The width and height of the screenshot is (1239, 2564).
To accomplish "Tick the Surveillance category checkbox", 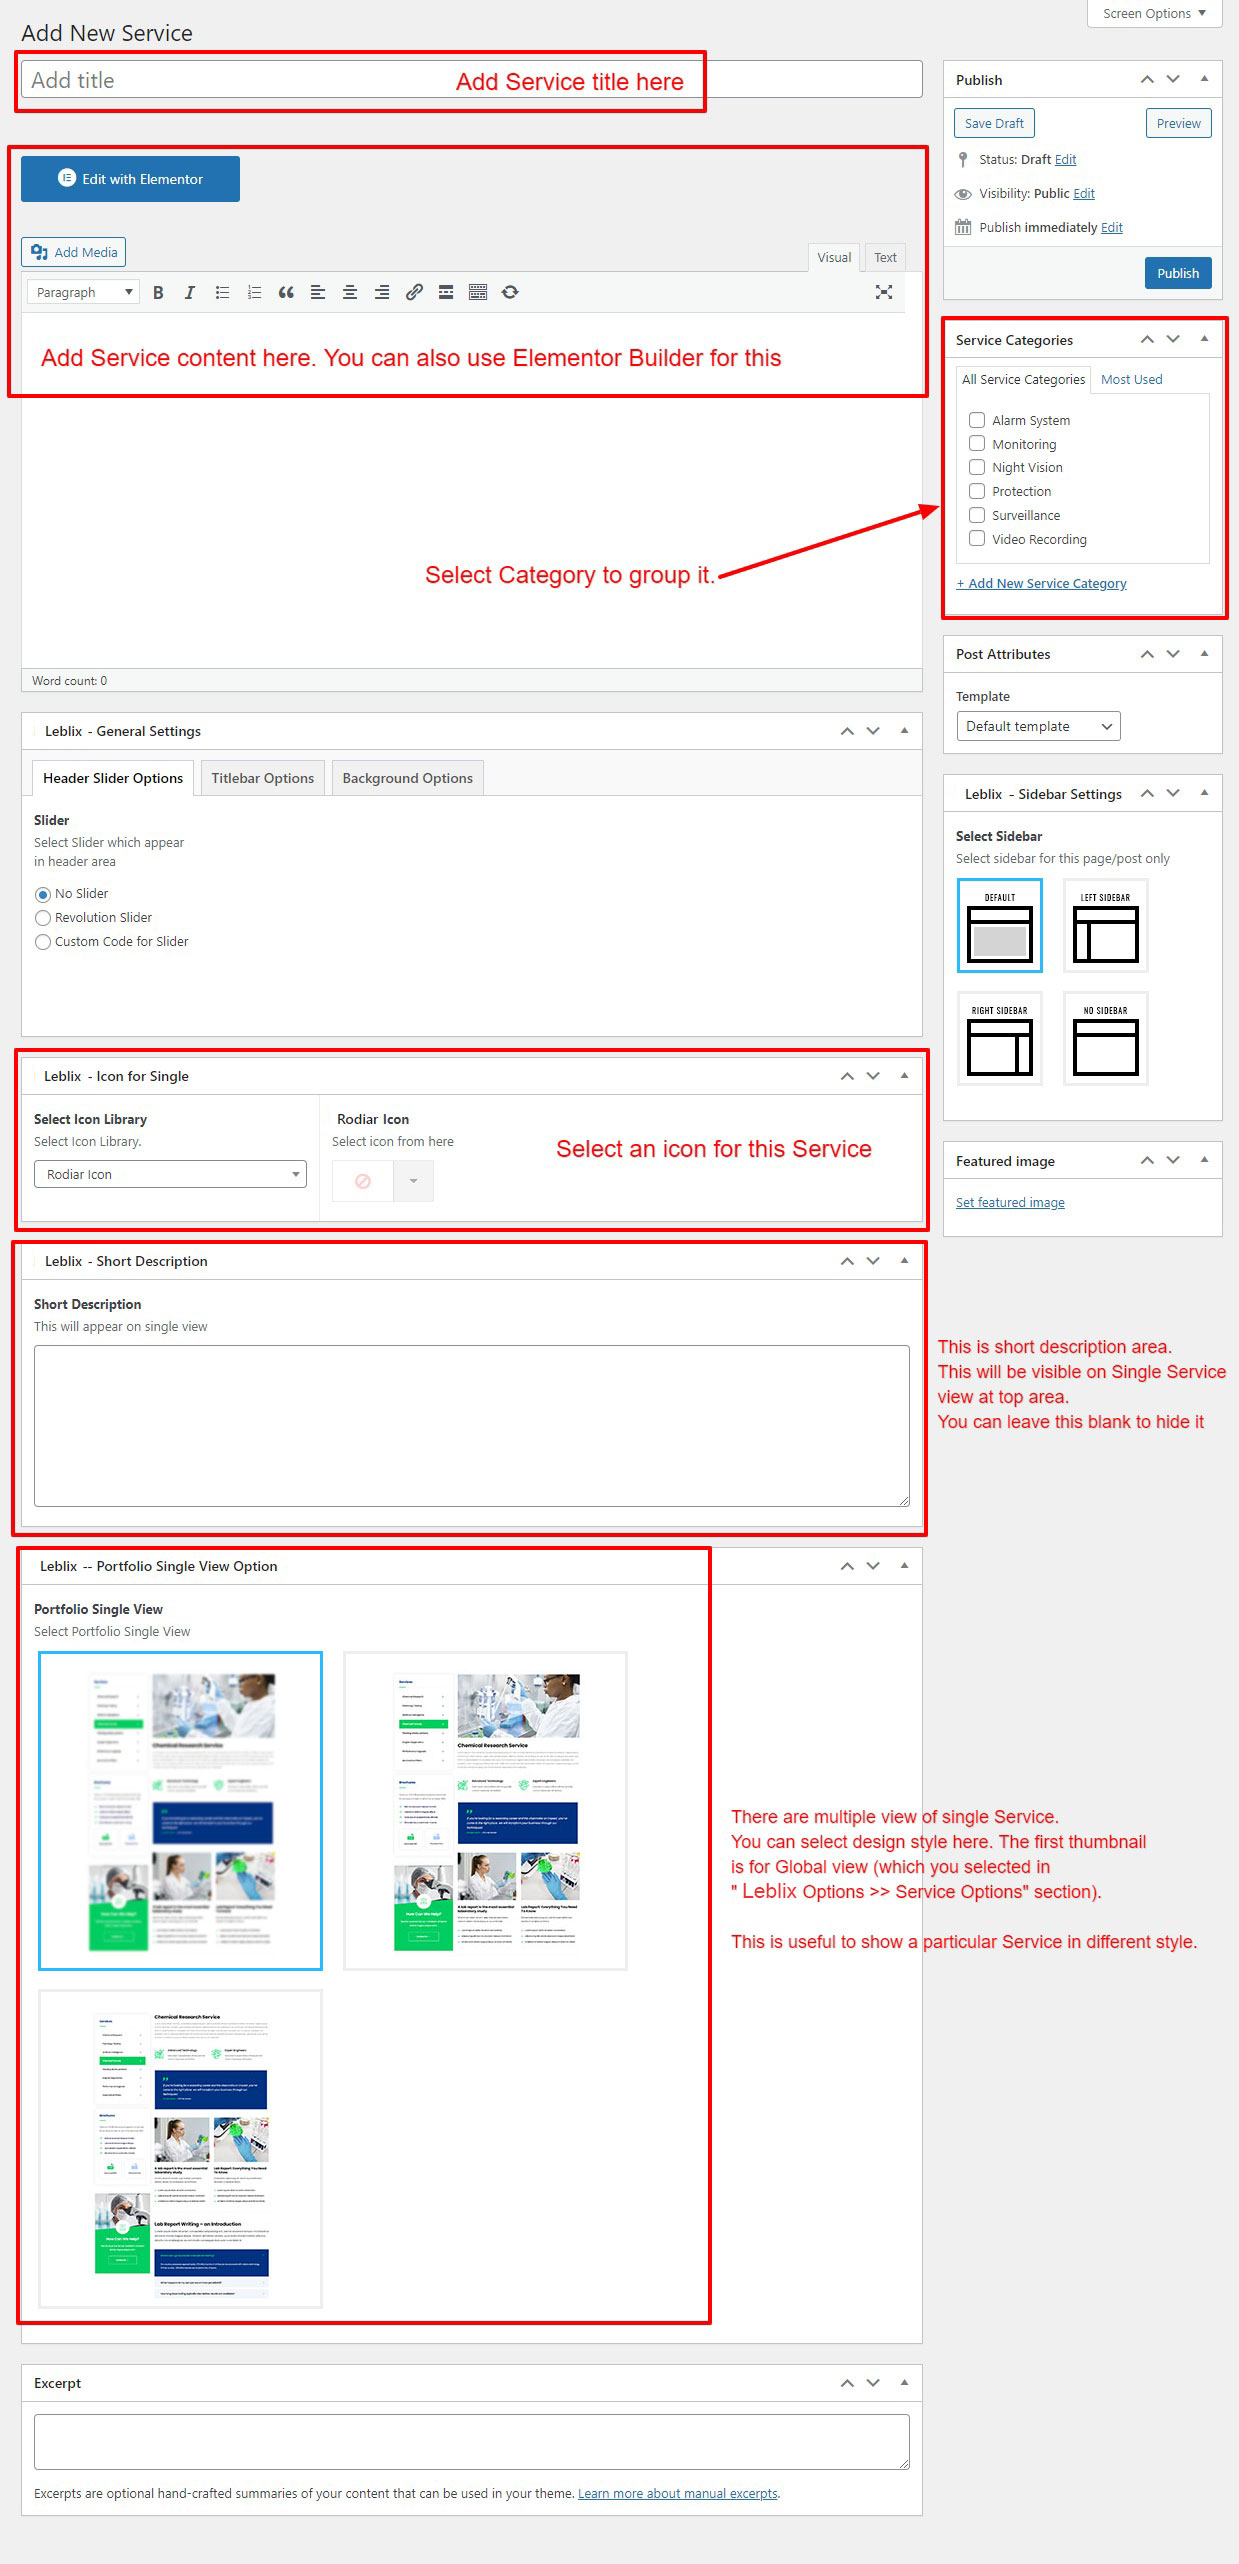I will pos(977,515).
